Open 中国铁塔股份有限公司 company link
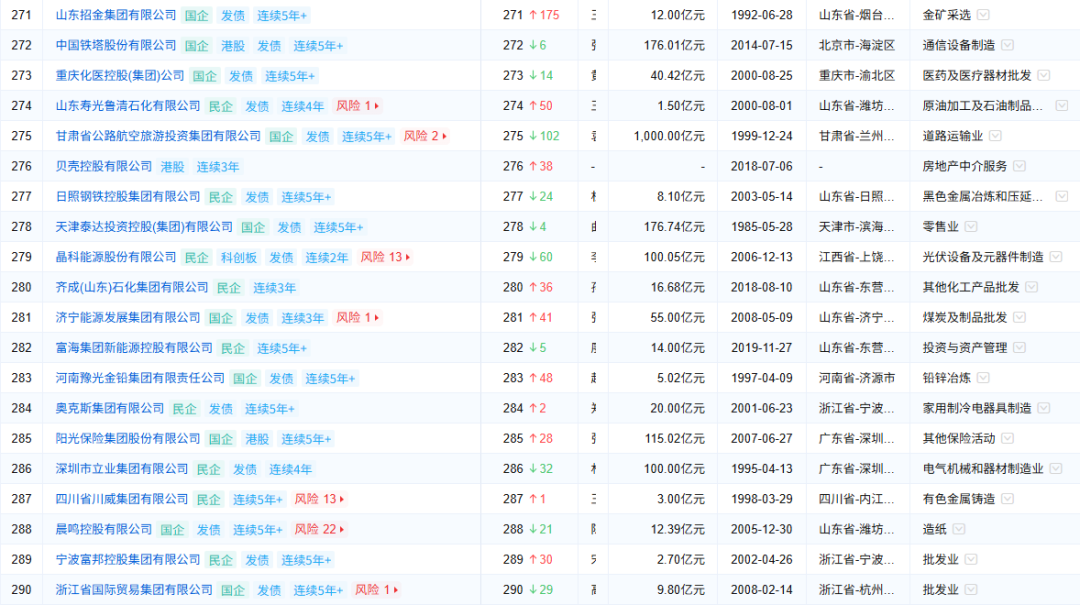This screenshot has height=605, width=1080. [116, 45]
